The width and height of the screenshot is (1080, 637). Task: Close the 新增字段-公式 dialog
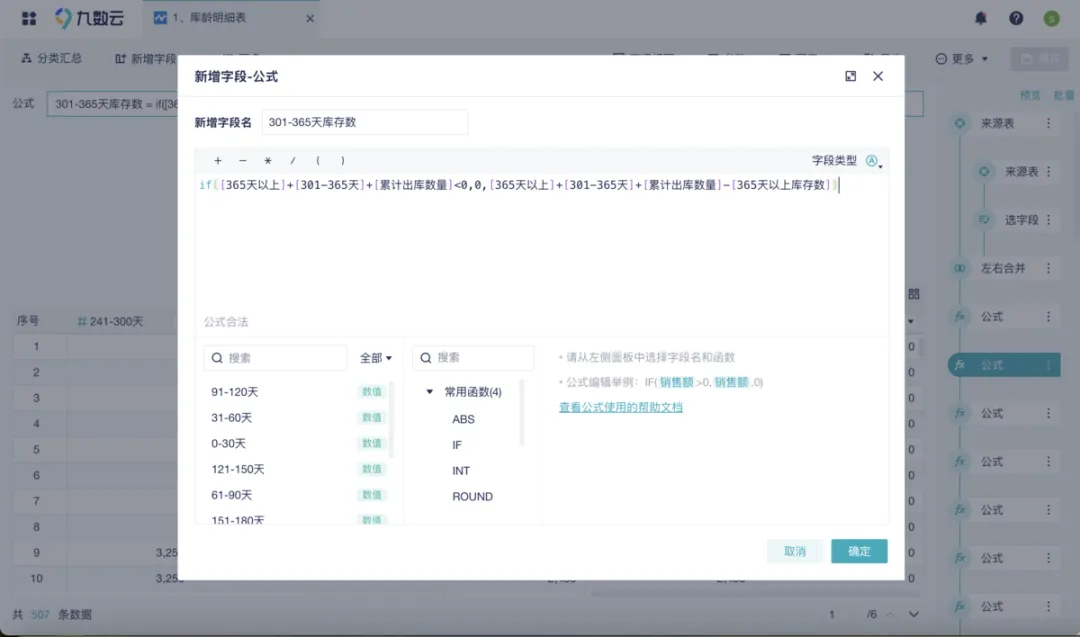pyautogui.click(x=878, y=76)
